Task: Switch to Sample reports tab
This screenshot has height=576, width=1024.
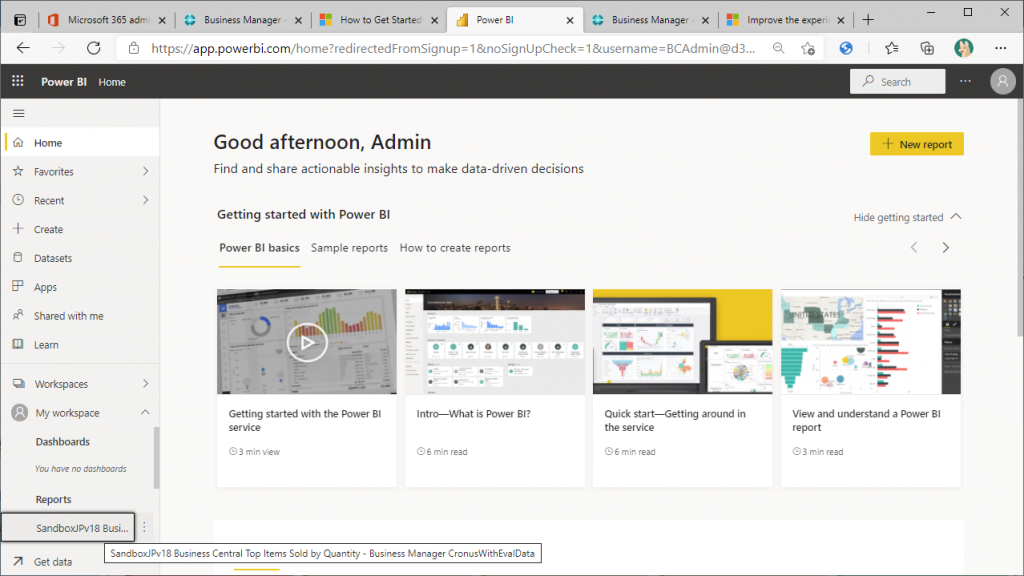Action: [x=349, y=248]
